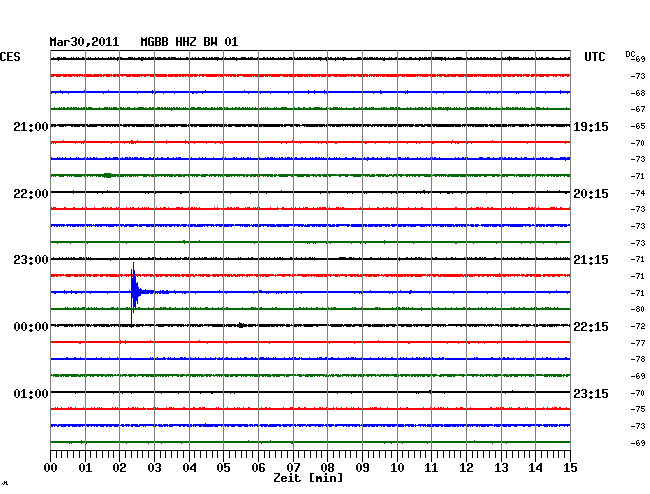
Task: Click the station title 'MGBB HHZ BW 01'
Action: point(189,42)
